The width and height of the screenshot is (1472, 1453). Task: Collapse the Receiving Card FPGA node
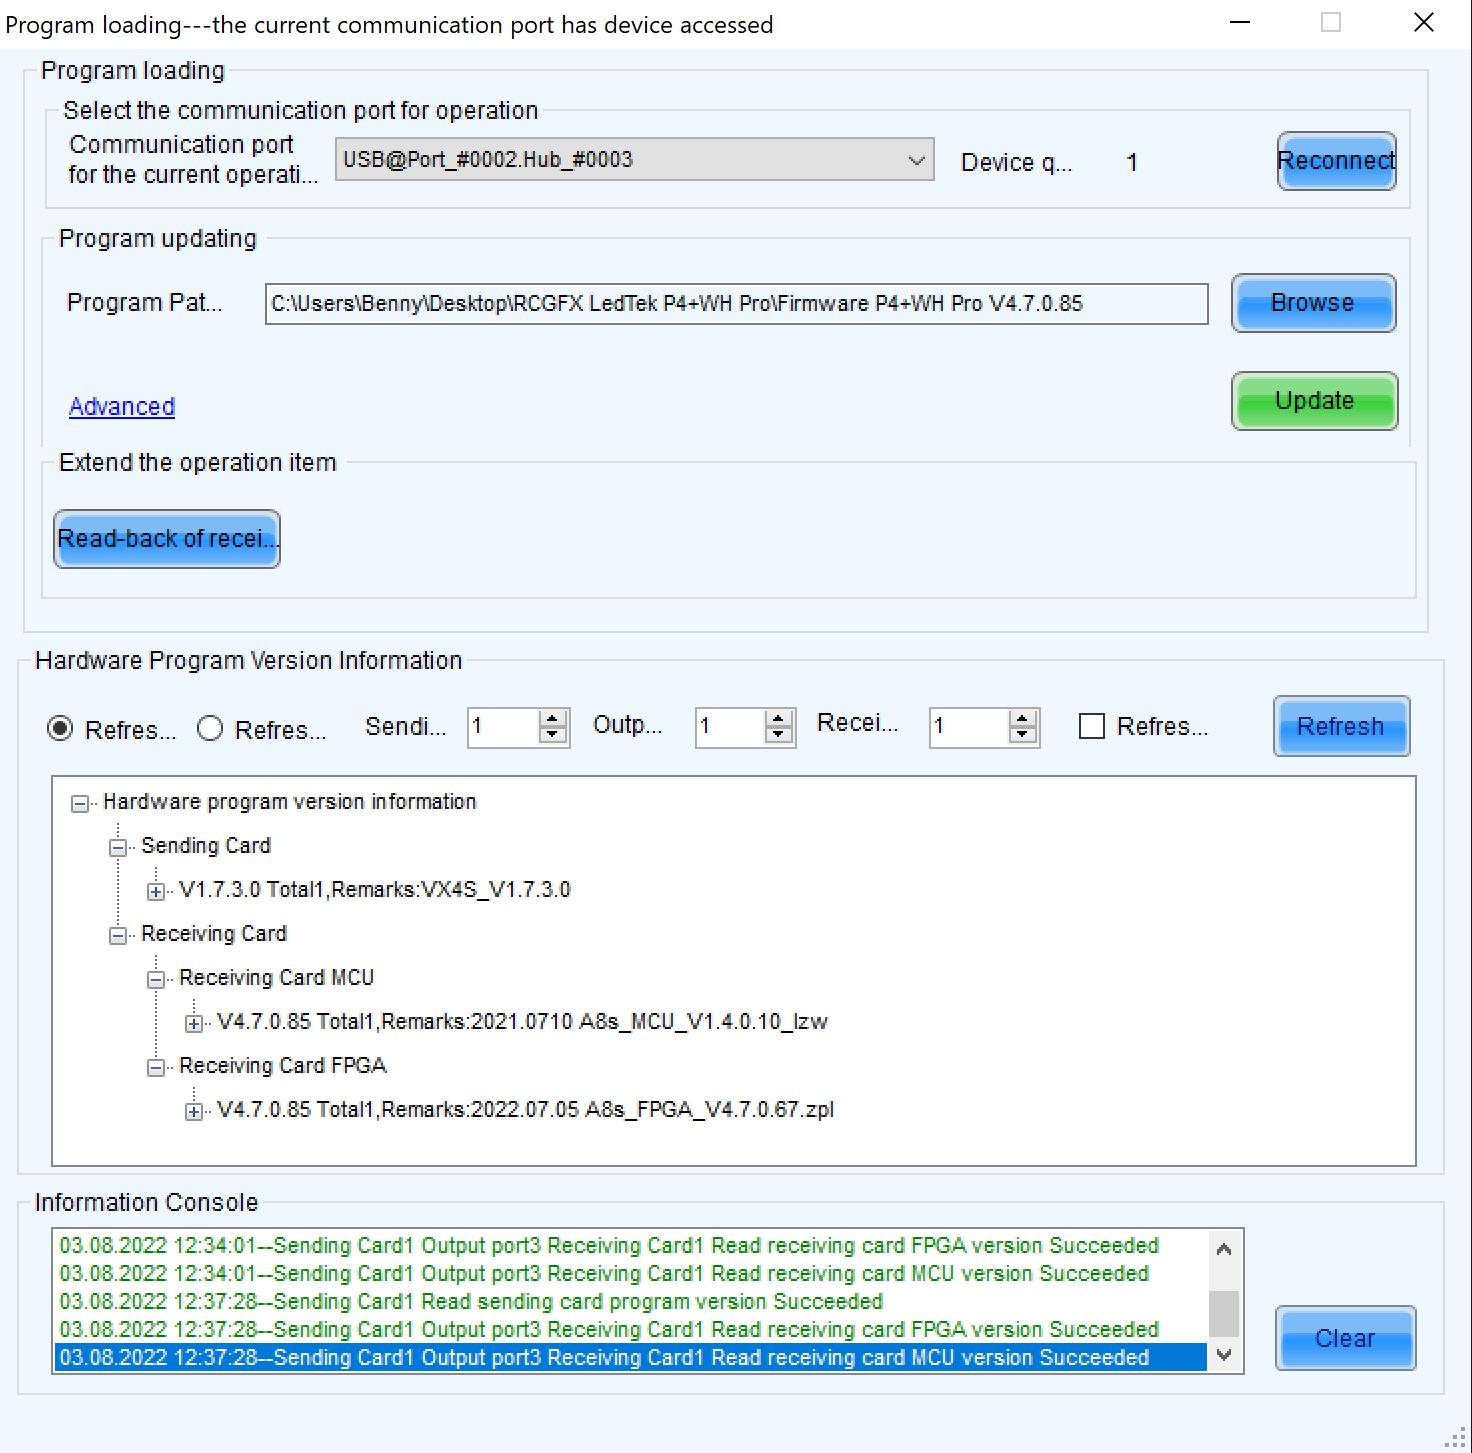point(156,1068)
